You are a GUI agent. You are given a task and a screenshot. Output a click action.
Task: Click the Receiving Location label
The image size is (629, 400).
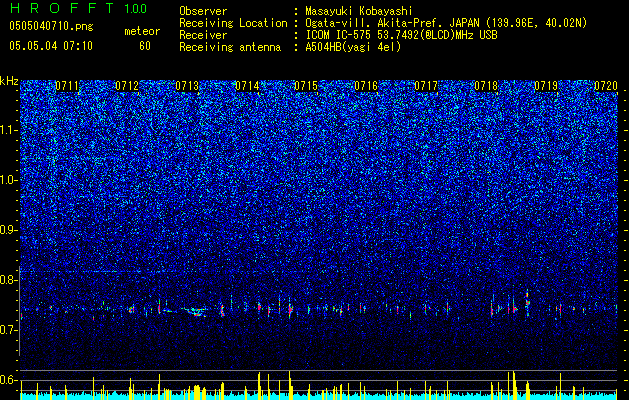point(233,23)
